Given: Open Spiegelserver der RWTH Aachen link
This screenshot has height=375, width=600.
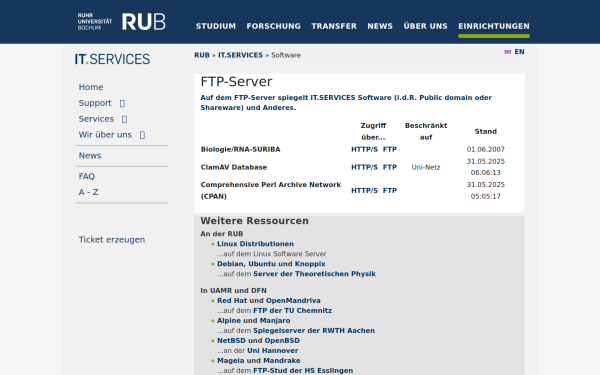Looking at the screenshot, I should [x=314, y=331].
